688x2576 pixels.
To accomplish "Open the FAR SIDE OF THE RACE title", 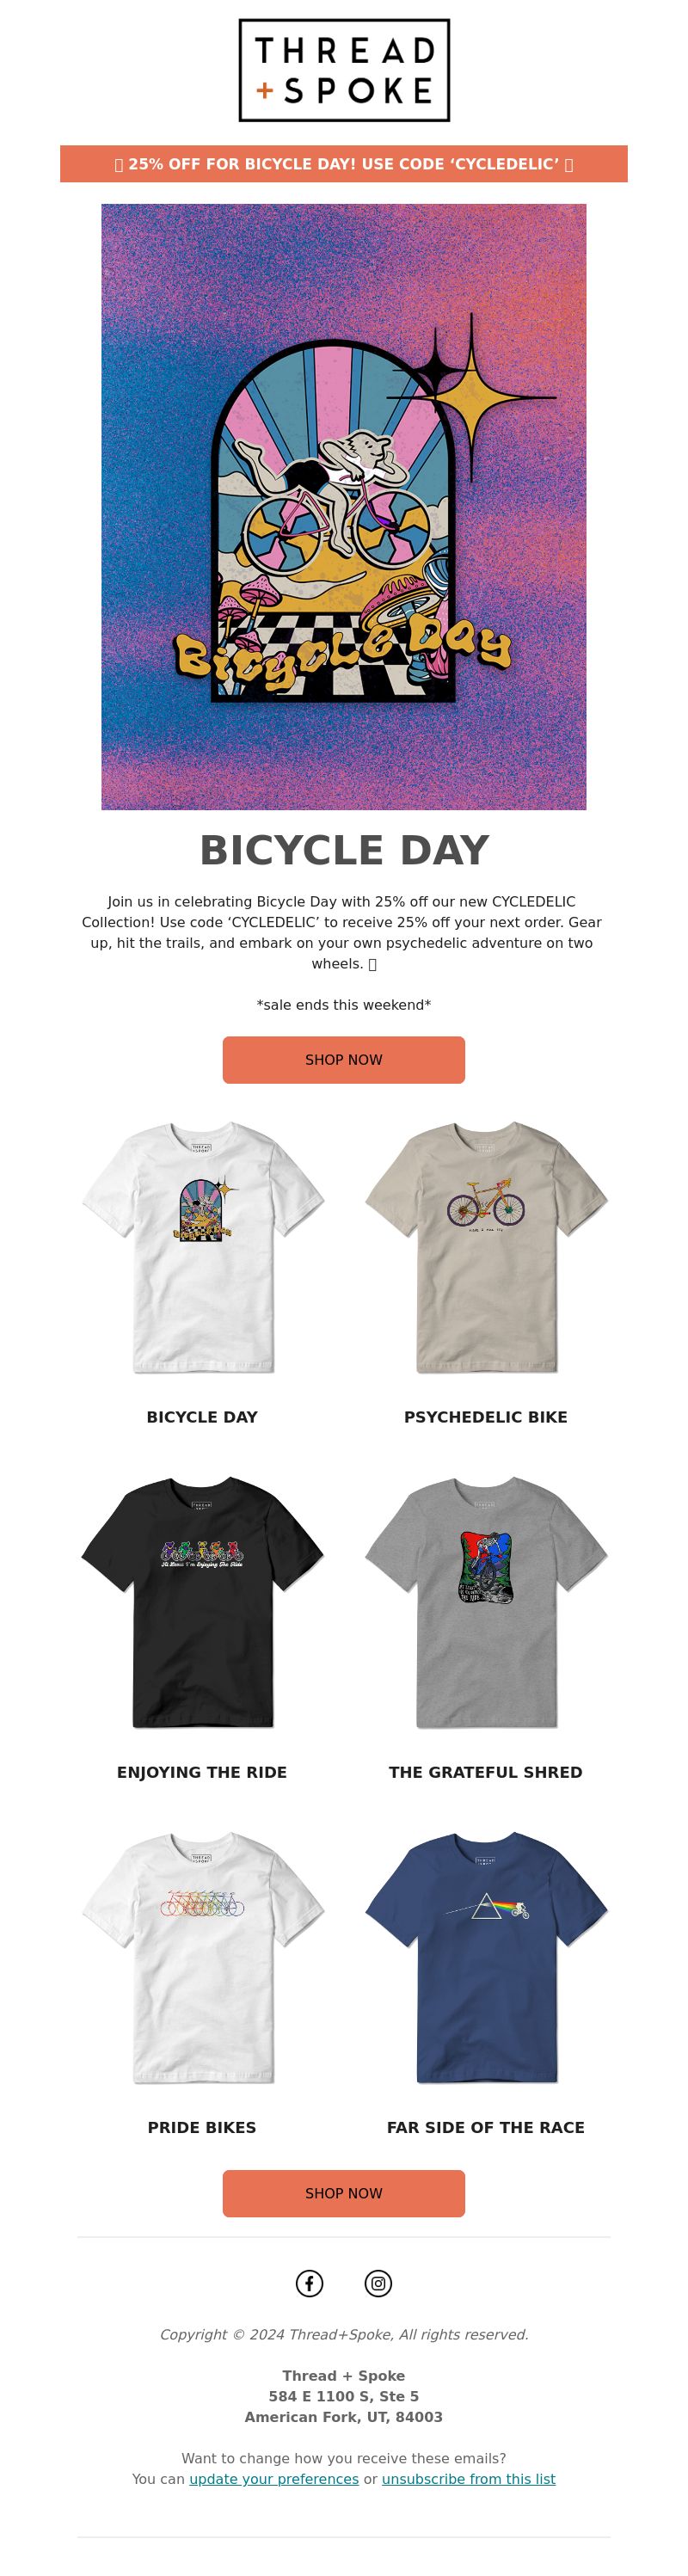I will pyautogui.click(x=486, y=2127).
